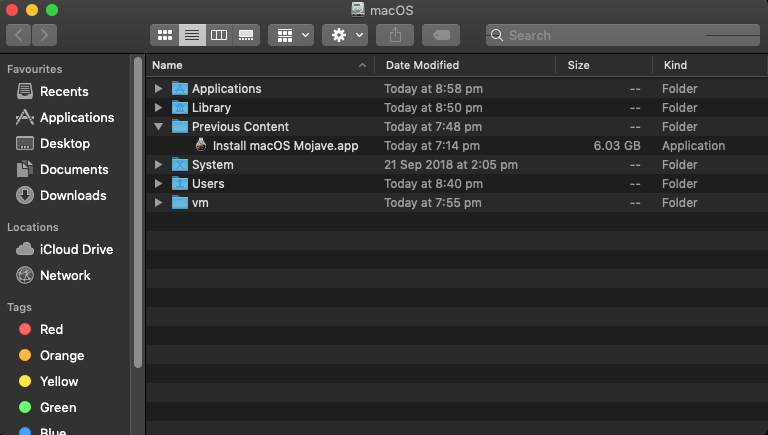Select the vm folder icon
Image resolution: width=768 pixels, height=435 pixels.
pyautogui.click(x=180, y=202)
